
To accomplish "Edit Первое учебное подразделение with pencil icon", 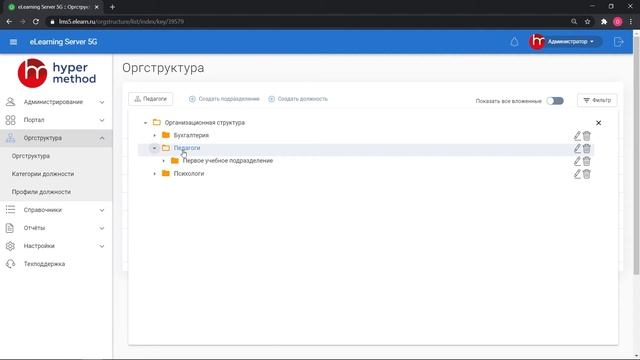I will (x=577, y=161).
